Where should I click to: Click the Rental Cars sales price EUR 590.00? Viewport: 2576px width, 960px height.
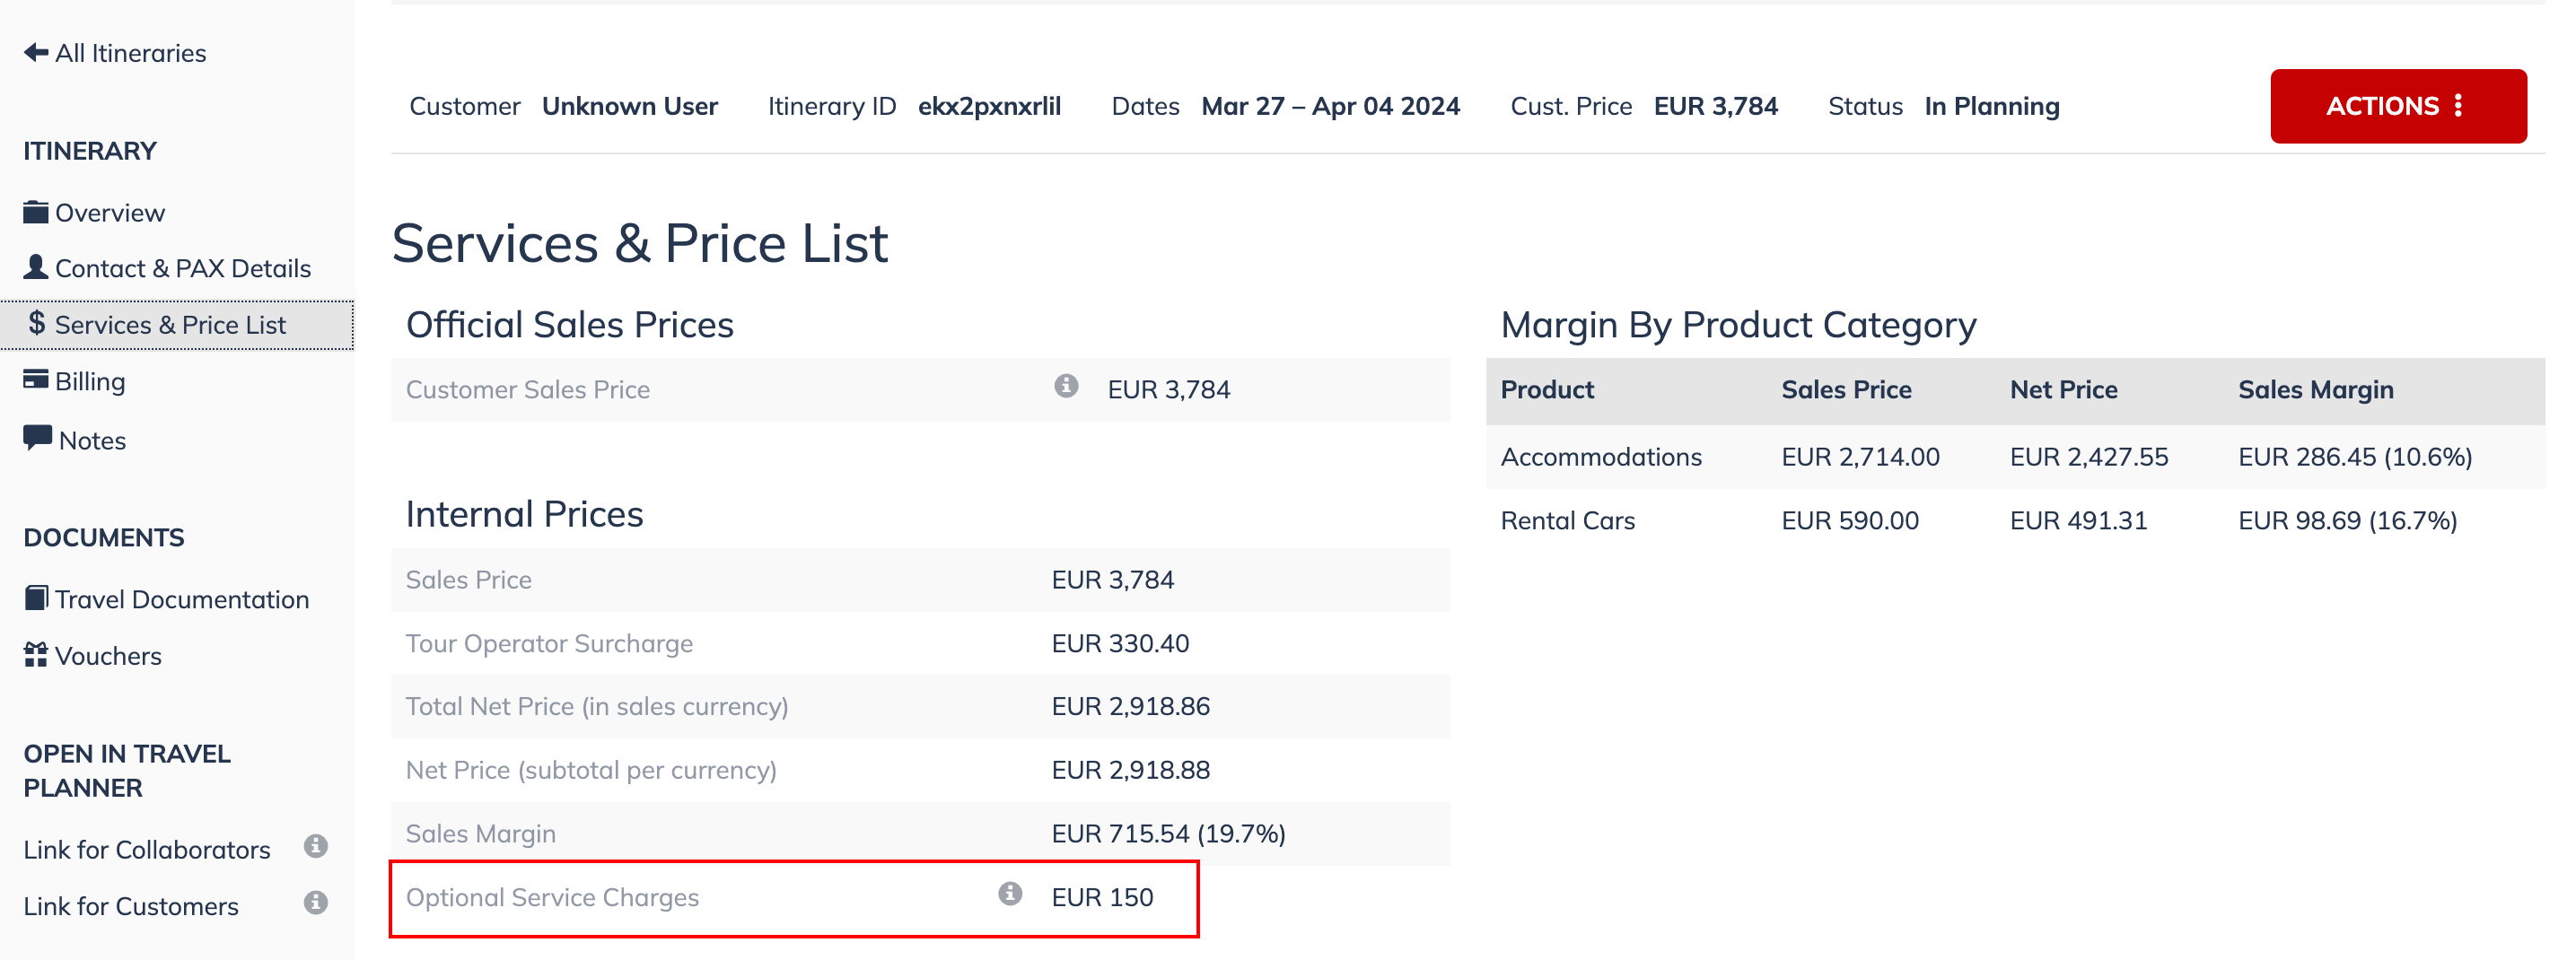pyautogui.click(x=1850, y=521)
